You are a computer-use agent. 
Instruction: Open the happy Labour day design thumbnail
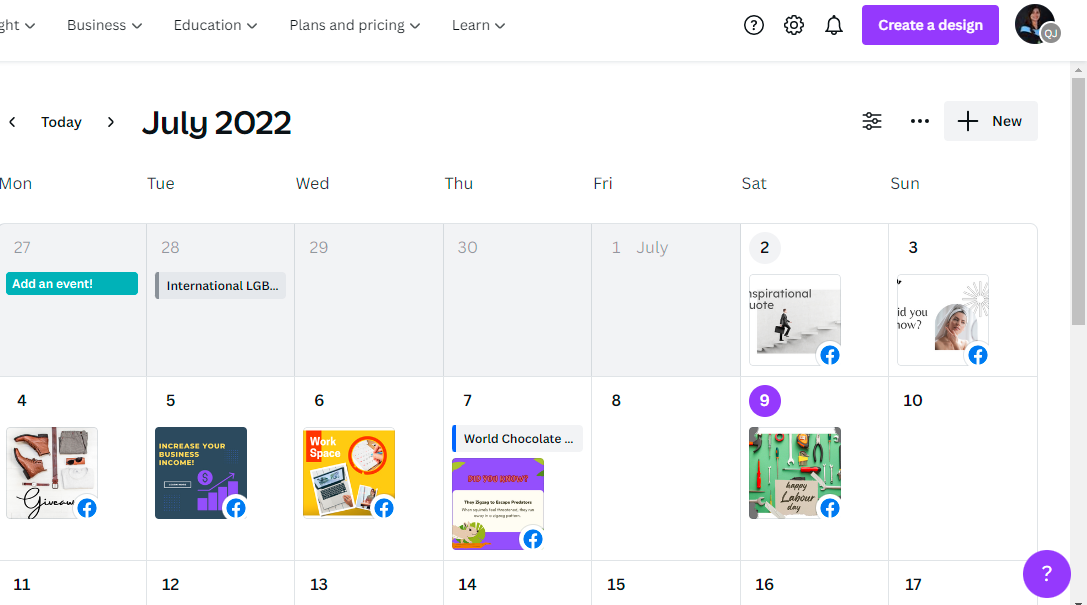click(x=794, y=473)
